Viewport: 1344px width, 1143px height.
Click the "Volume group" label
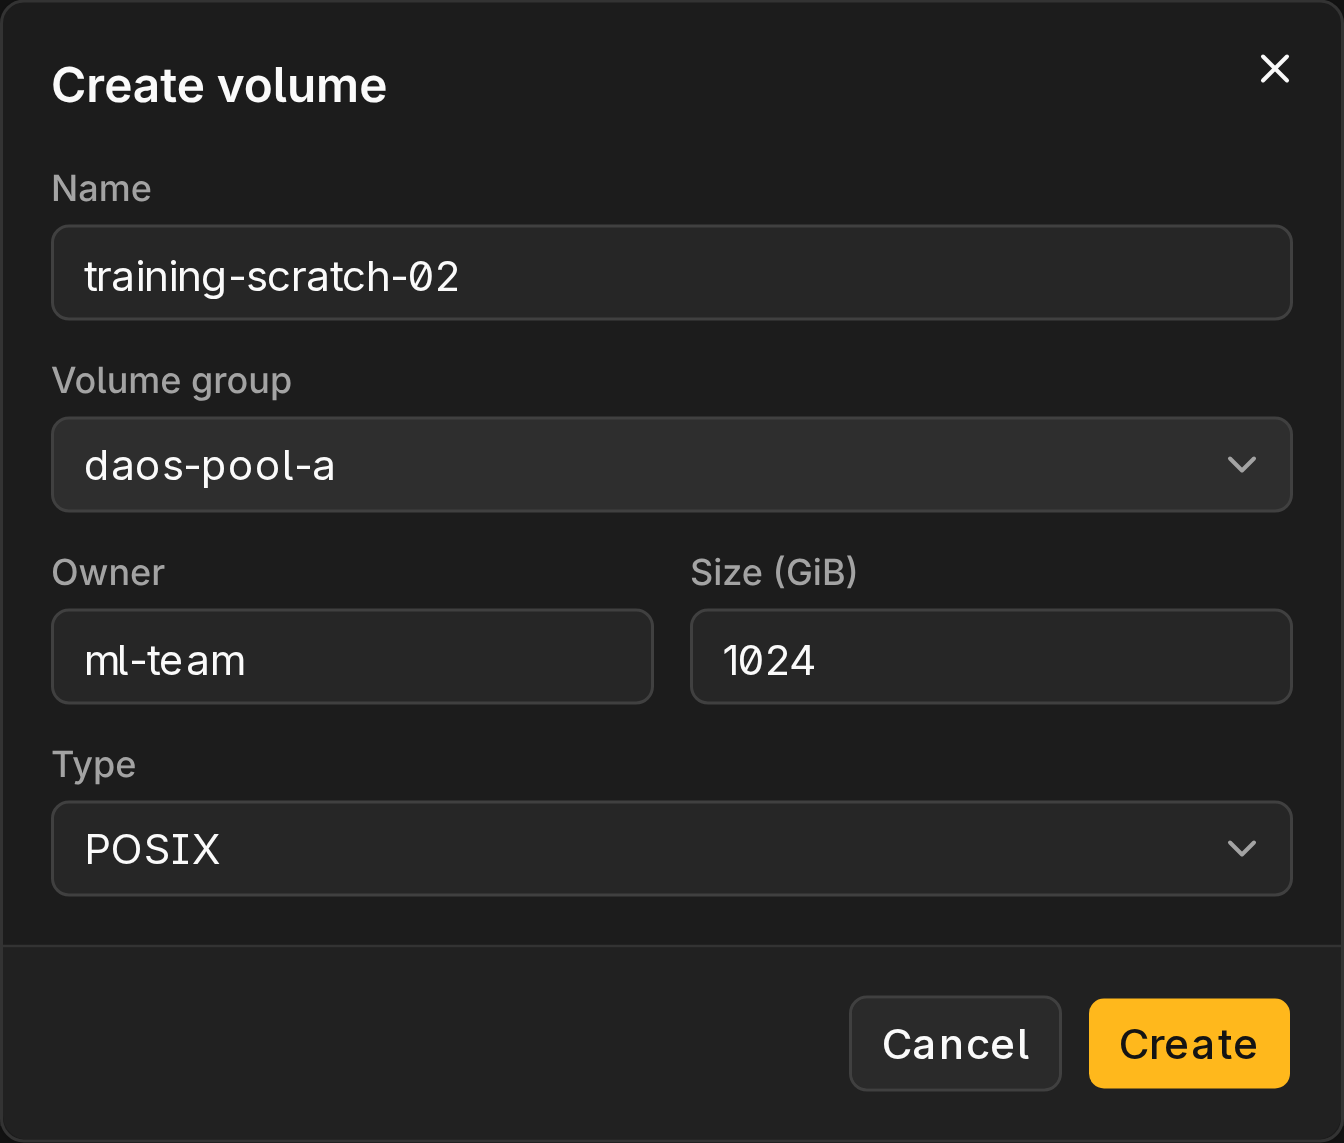click(171, 381)
